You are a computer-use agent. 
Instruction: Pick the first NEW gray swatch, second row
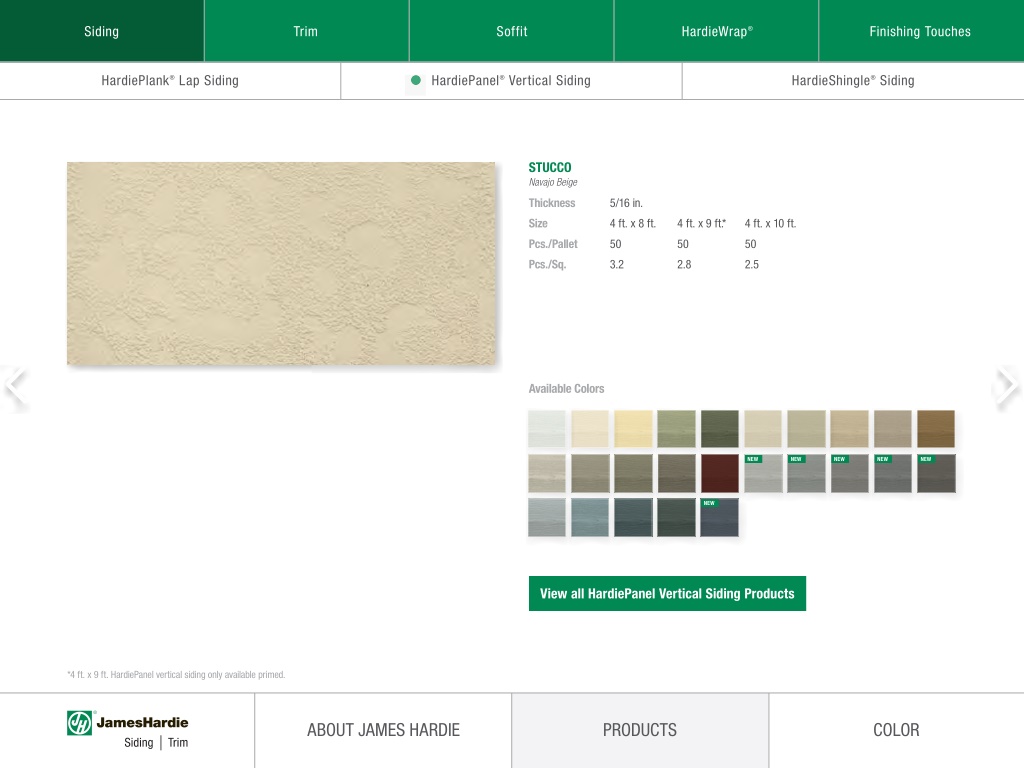pos(763,473)
